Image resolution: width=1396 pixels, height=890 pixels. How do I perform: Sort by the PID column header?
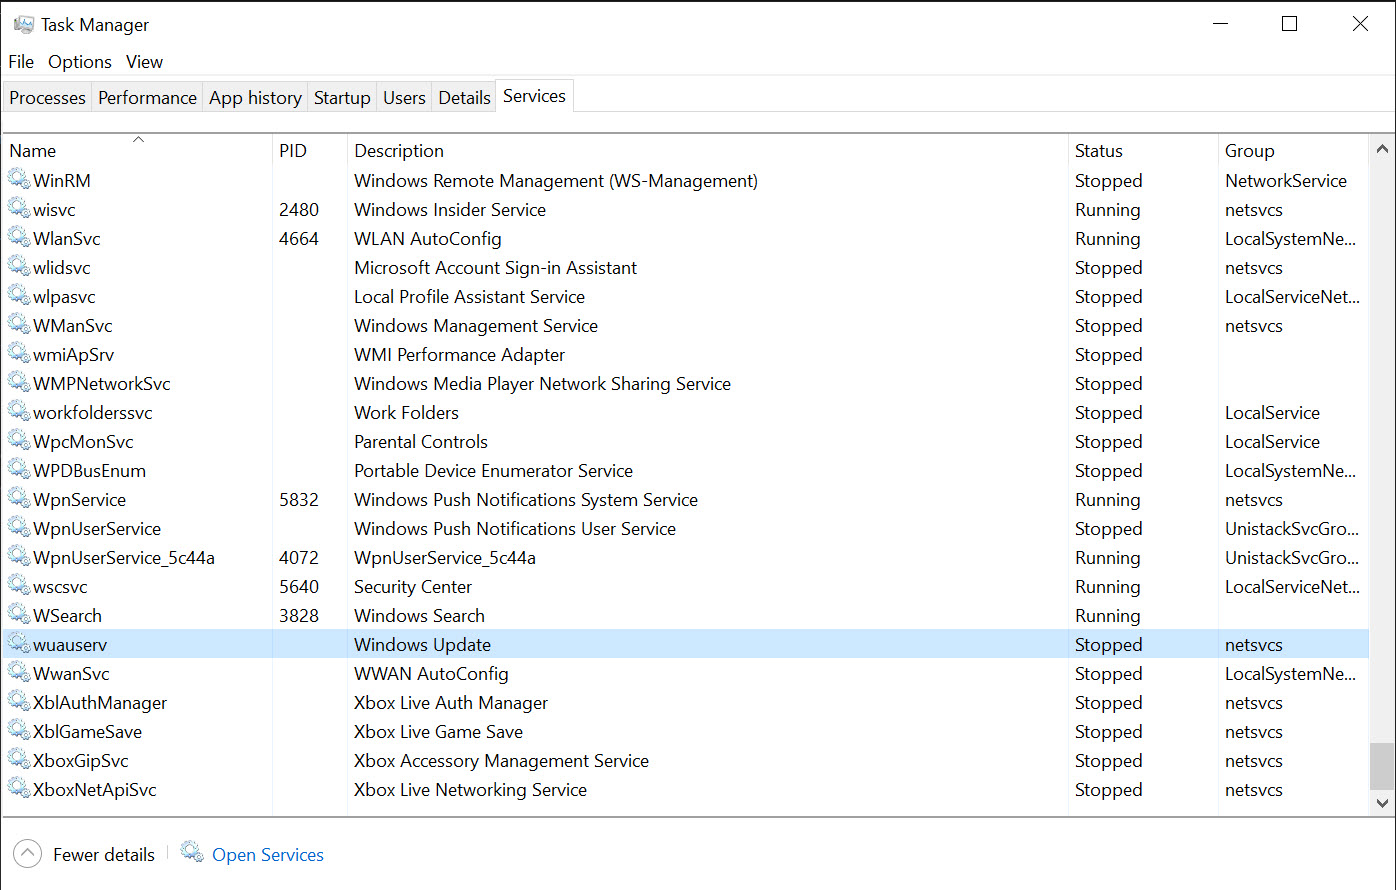310,150
